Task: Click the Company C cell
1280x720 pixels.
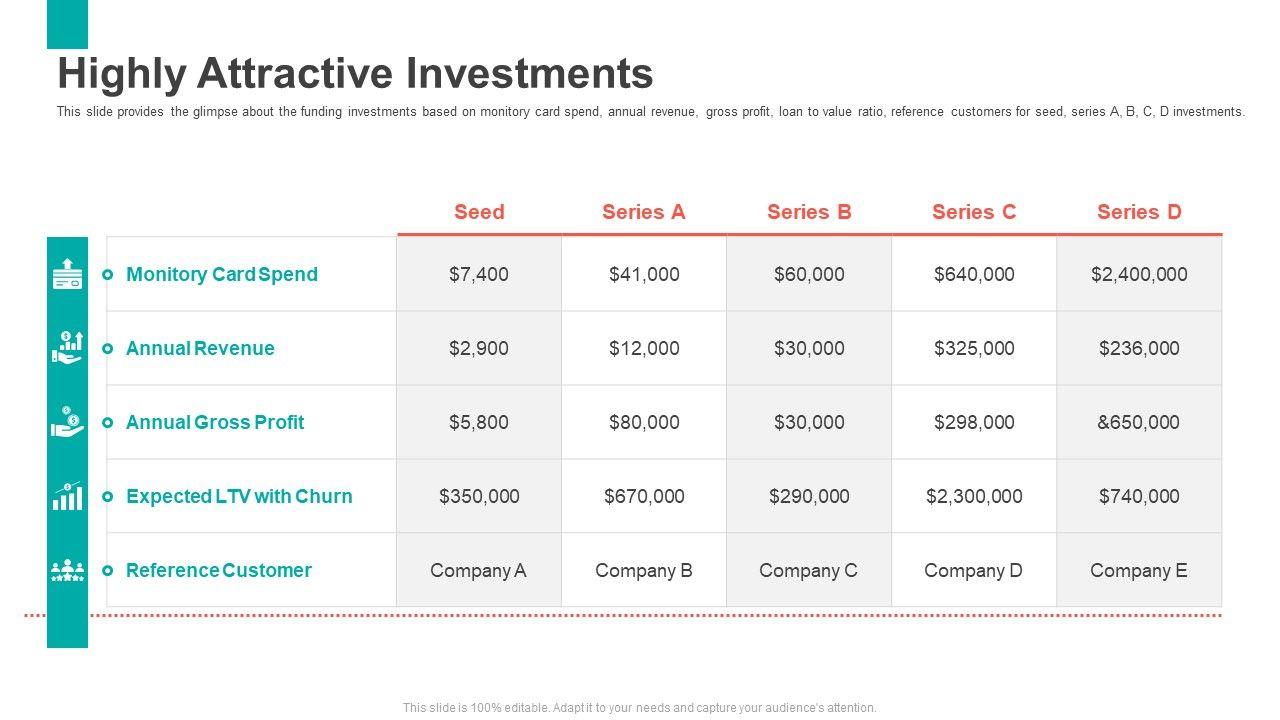Action: click(x=808, y=570)
